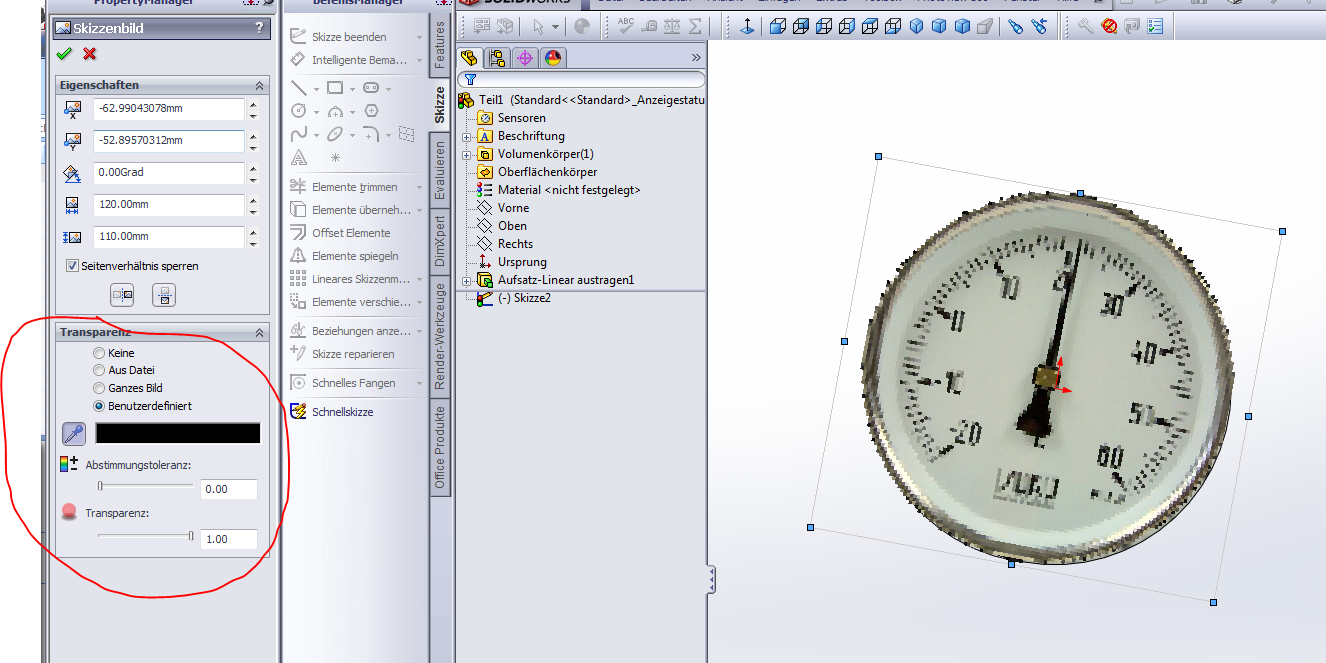This screenshot has width=1326, height=663.
Task: Select the Keine transparency option
Action: [x=98, y=353]
